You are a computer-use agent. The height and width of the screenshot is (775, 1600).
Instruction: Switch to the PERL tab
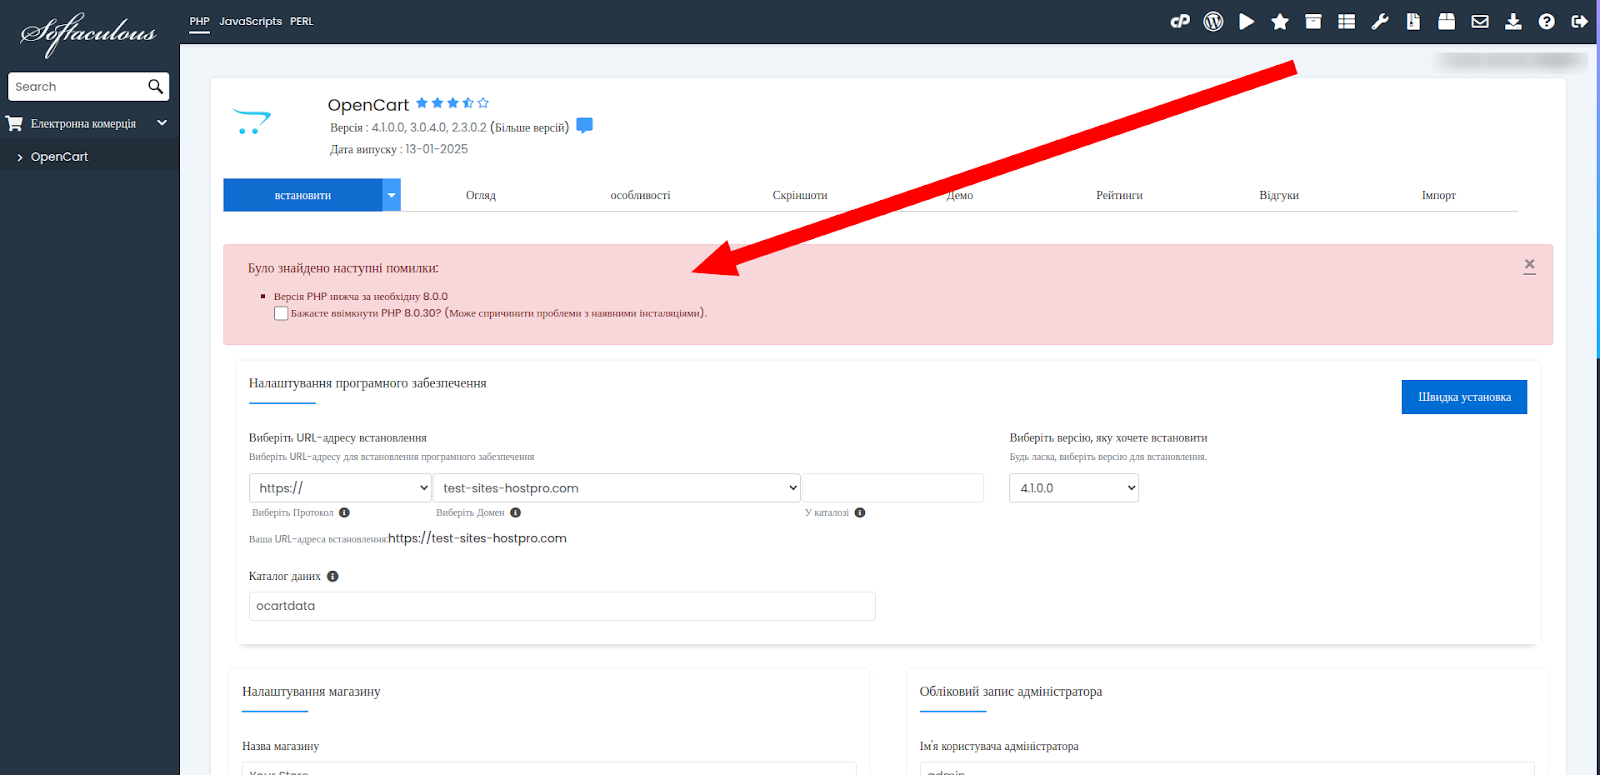click(302, 21)
